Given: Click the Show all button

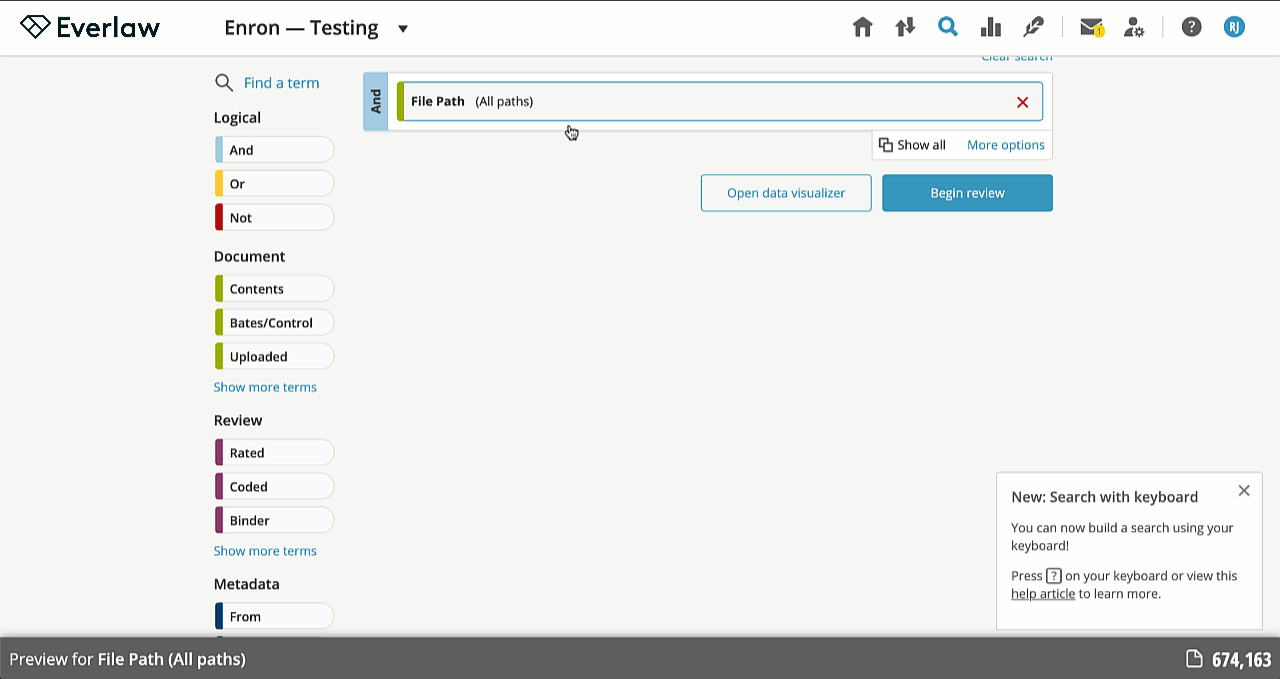Looking at the screenshot, I should (911, 145).
